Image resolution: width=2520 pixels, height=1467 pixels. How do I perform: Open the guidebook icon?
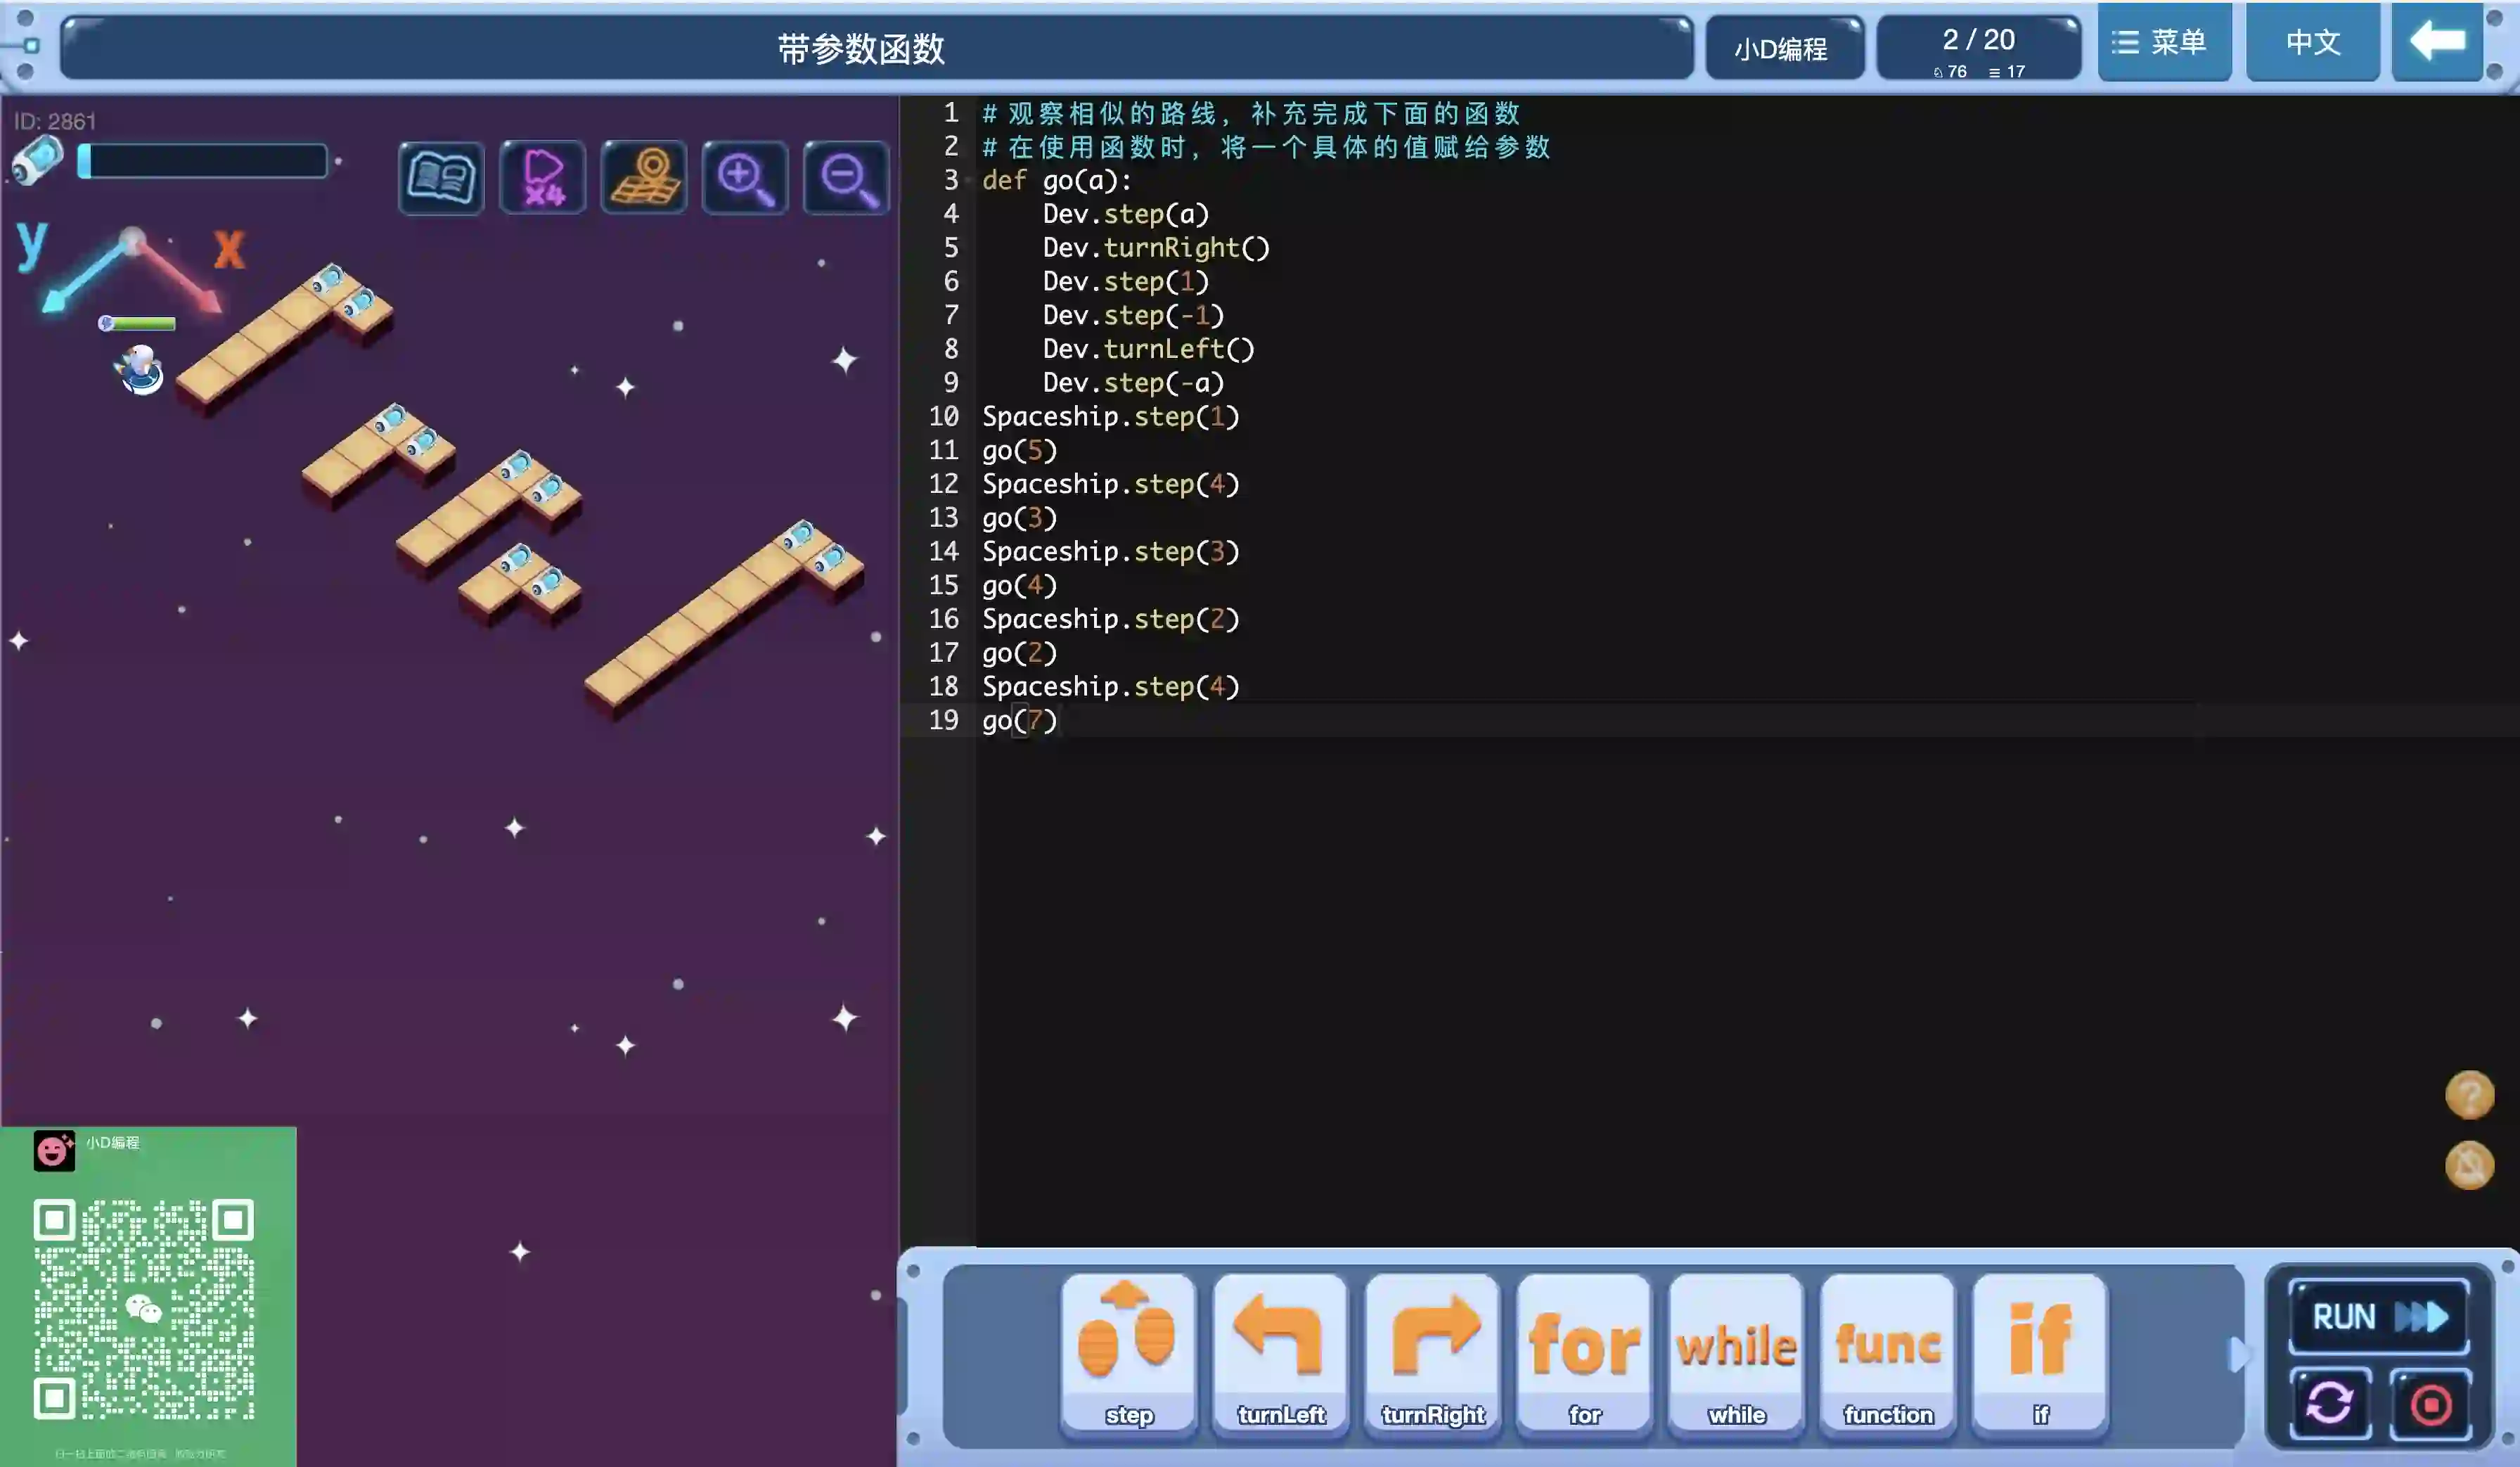pyautogui.click(x=440, y=178)
